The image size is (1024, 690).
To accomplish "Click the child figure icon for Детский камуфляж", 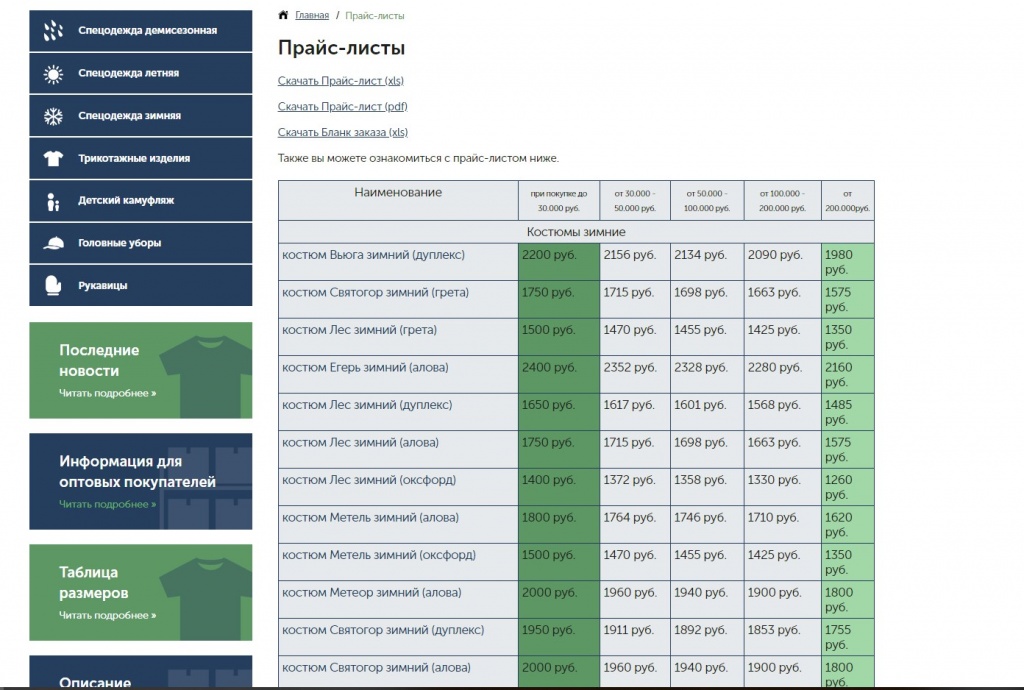I will [x=53, y=202].
